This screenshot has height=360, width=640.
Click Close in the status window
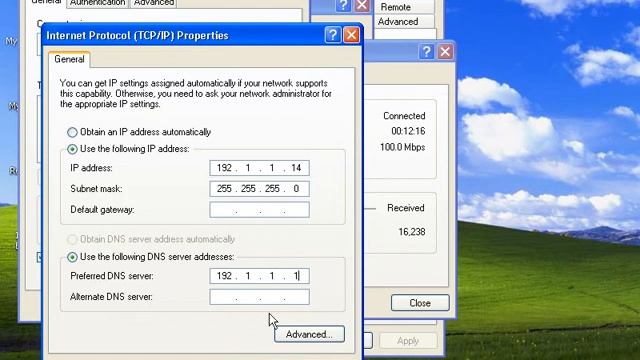point(420,303)
